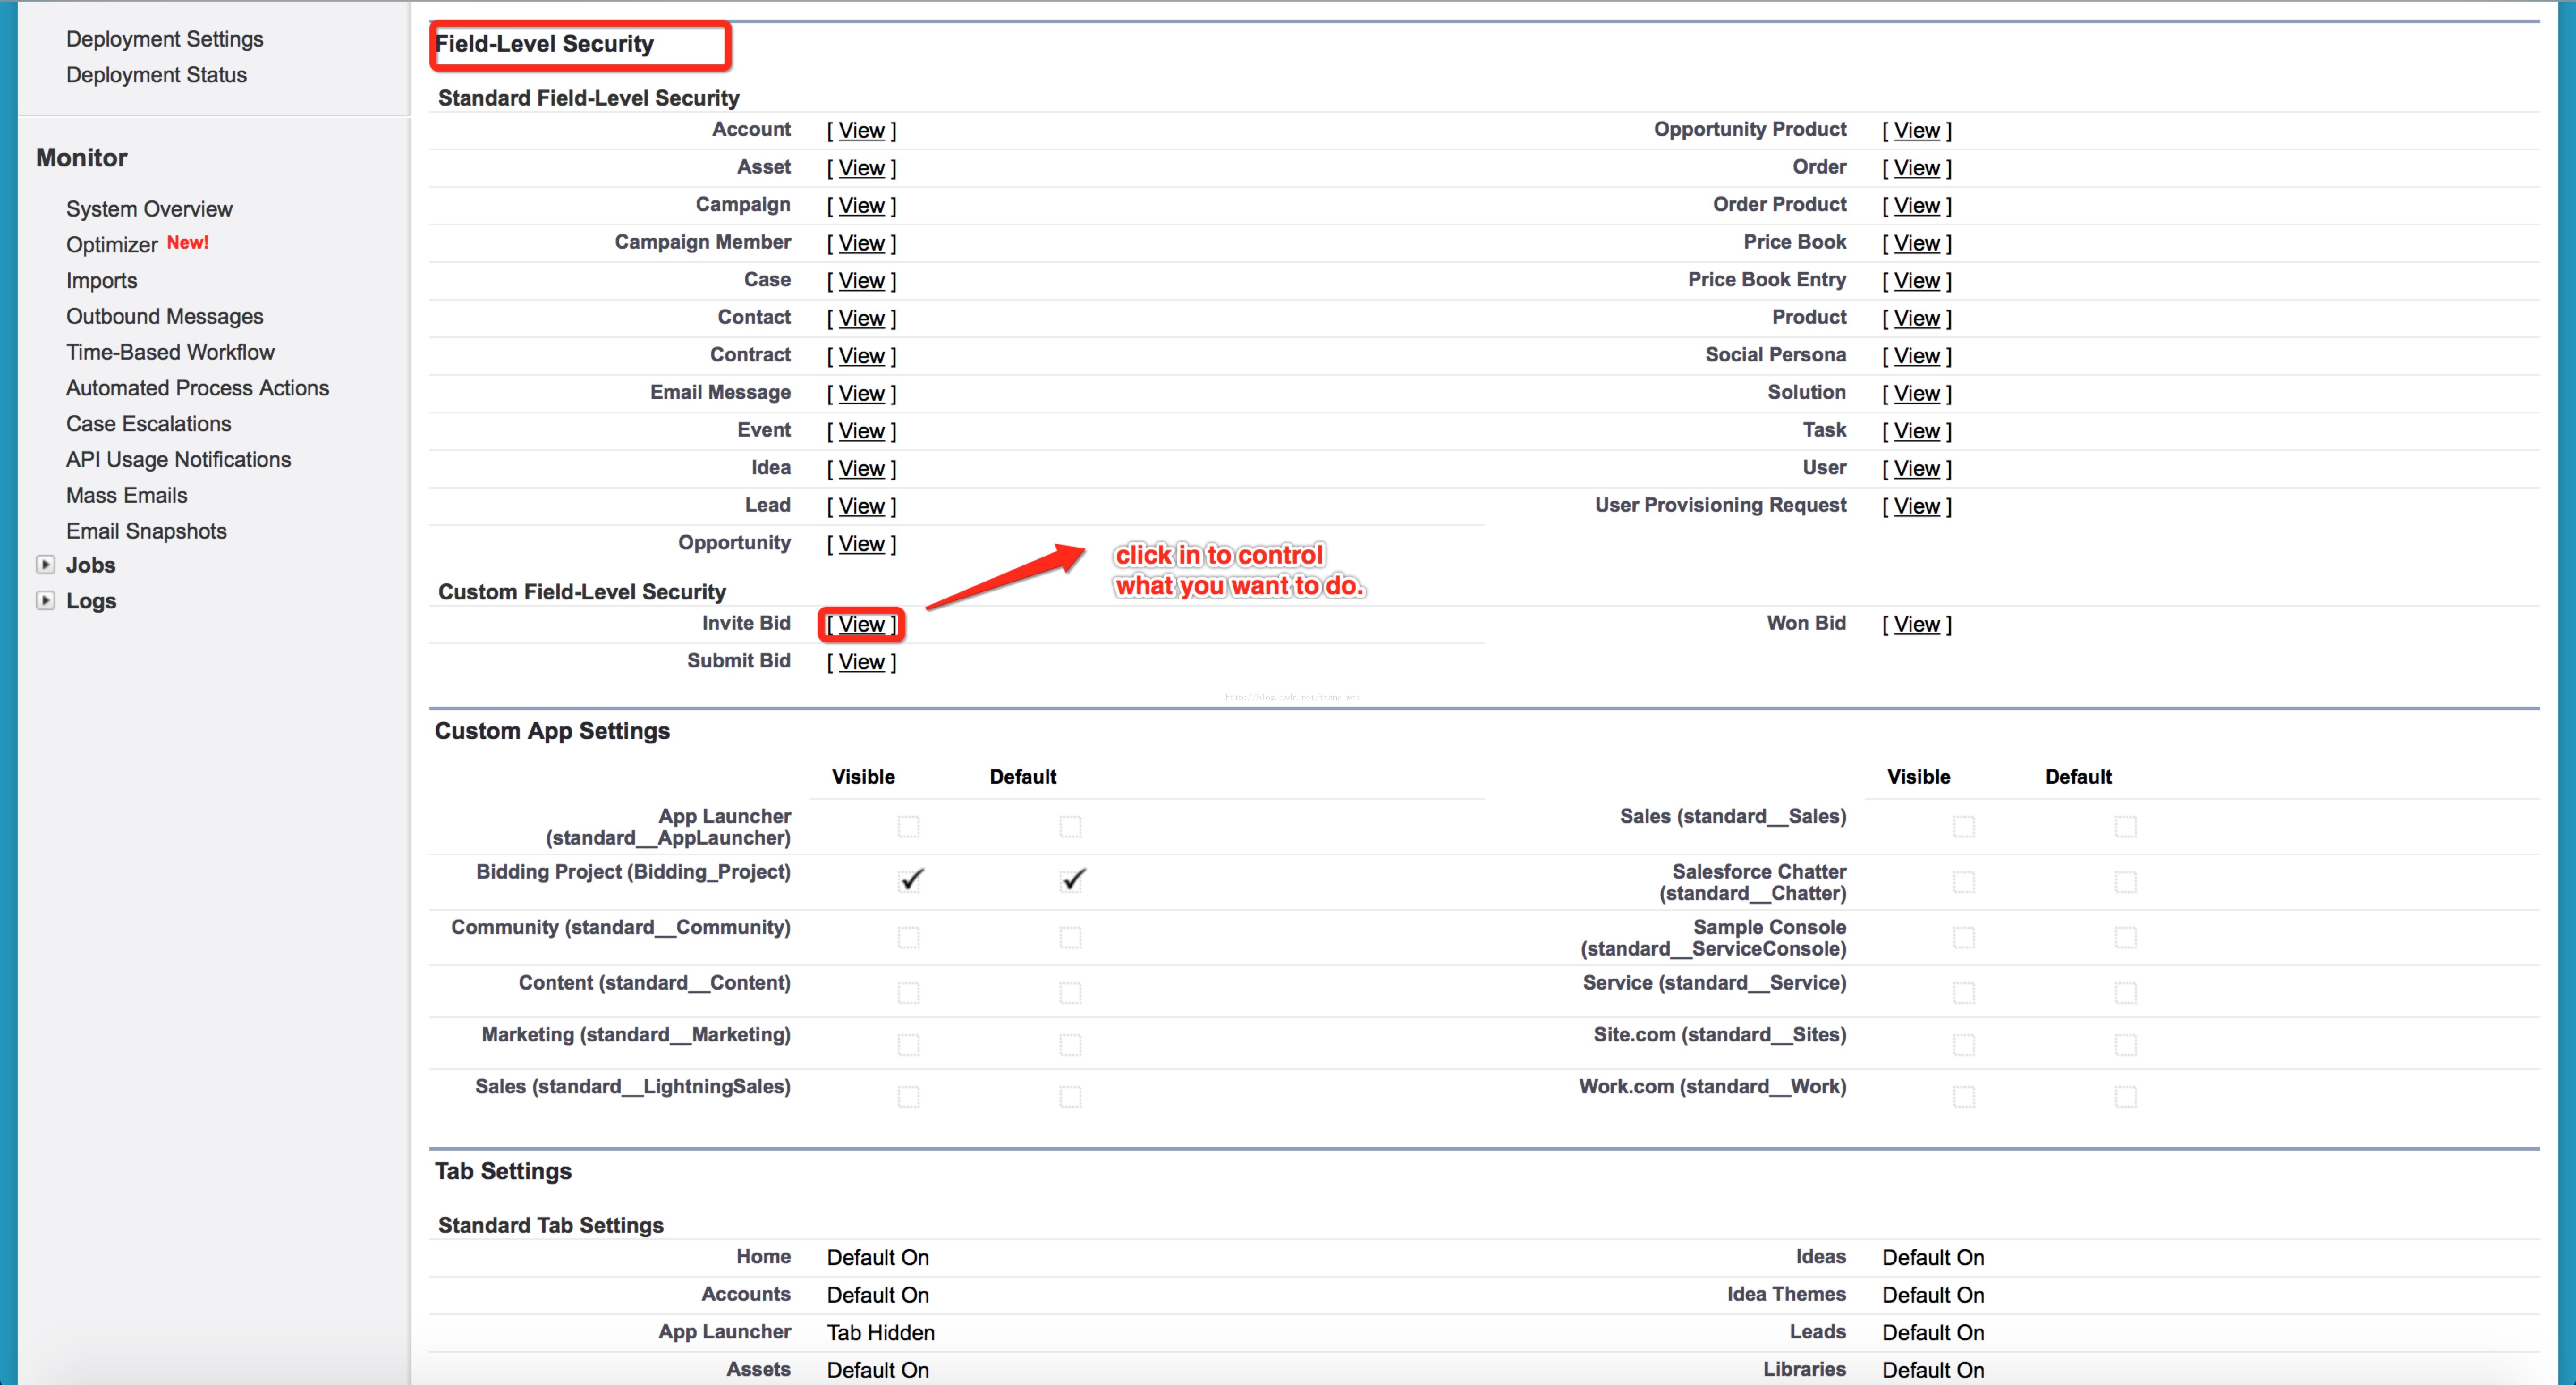View User Provisioning Request field security
Screen dimensions: 2576x1385
[1916, 506]
